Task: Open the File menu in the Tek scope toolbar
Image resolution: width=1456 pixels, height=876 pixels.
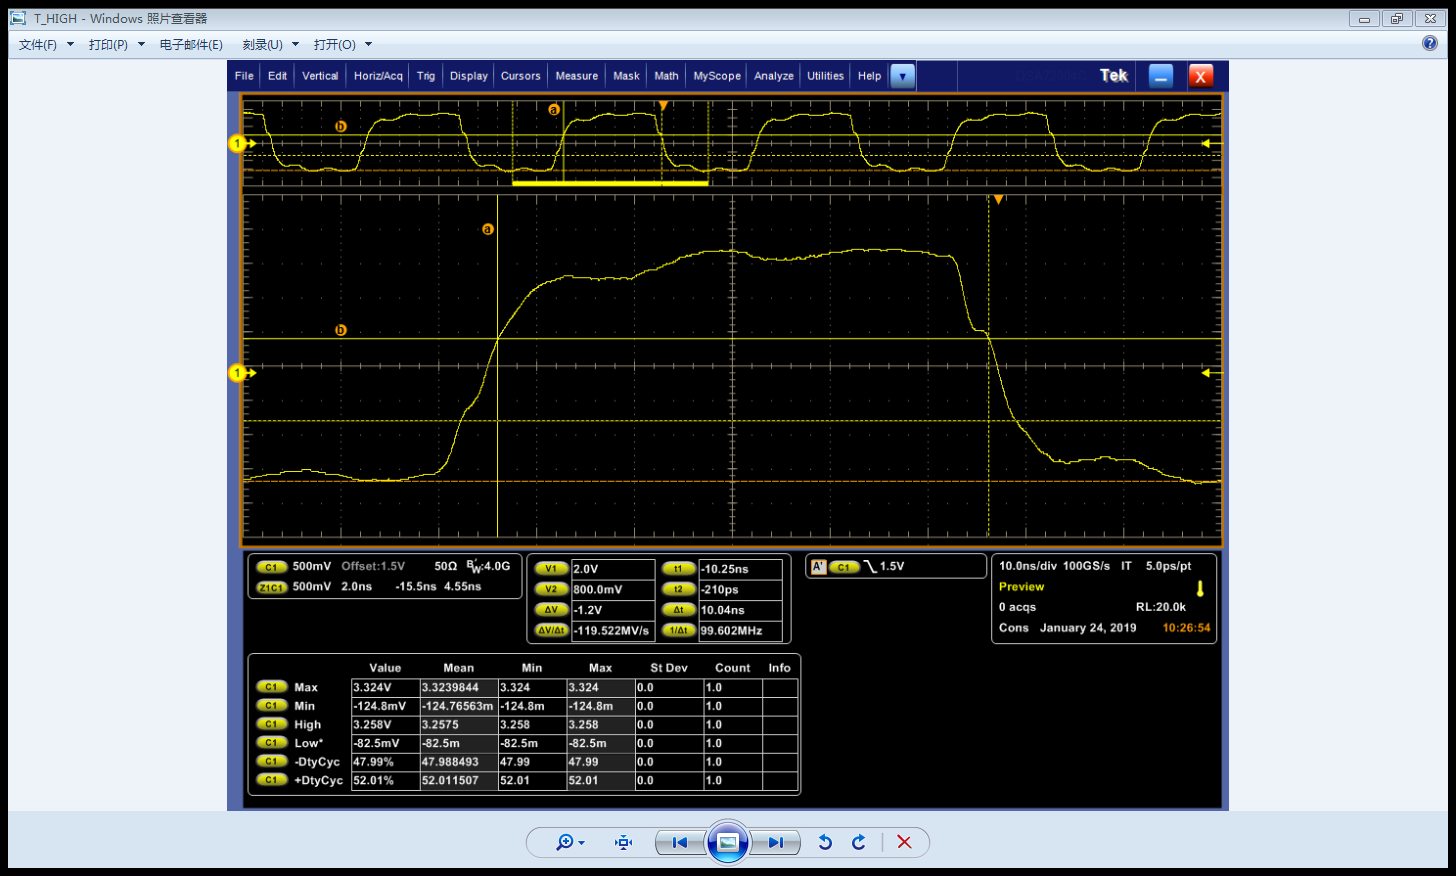Action: pyautogui.click(x=244, y=76)
